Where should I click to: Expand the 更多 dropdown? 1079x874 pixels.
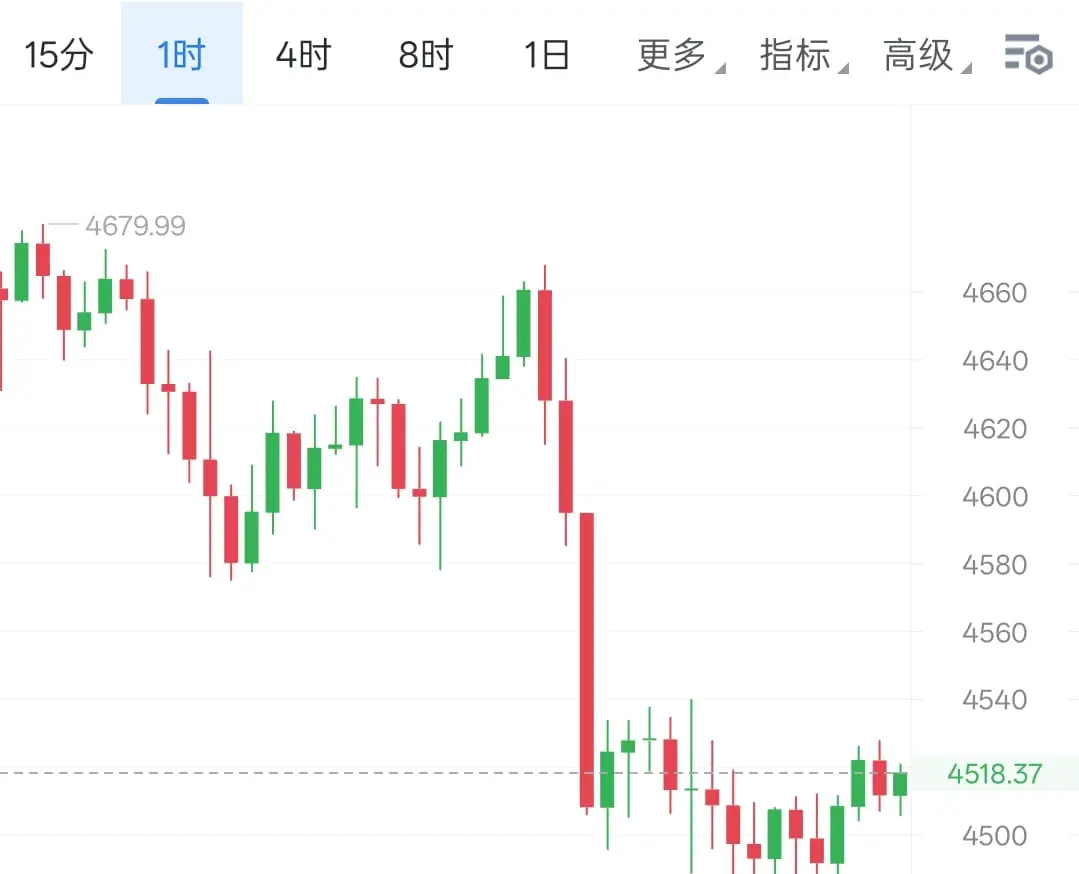pos(679,55)
